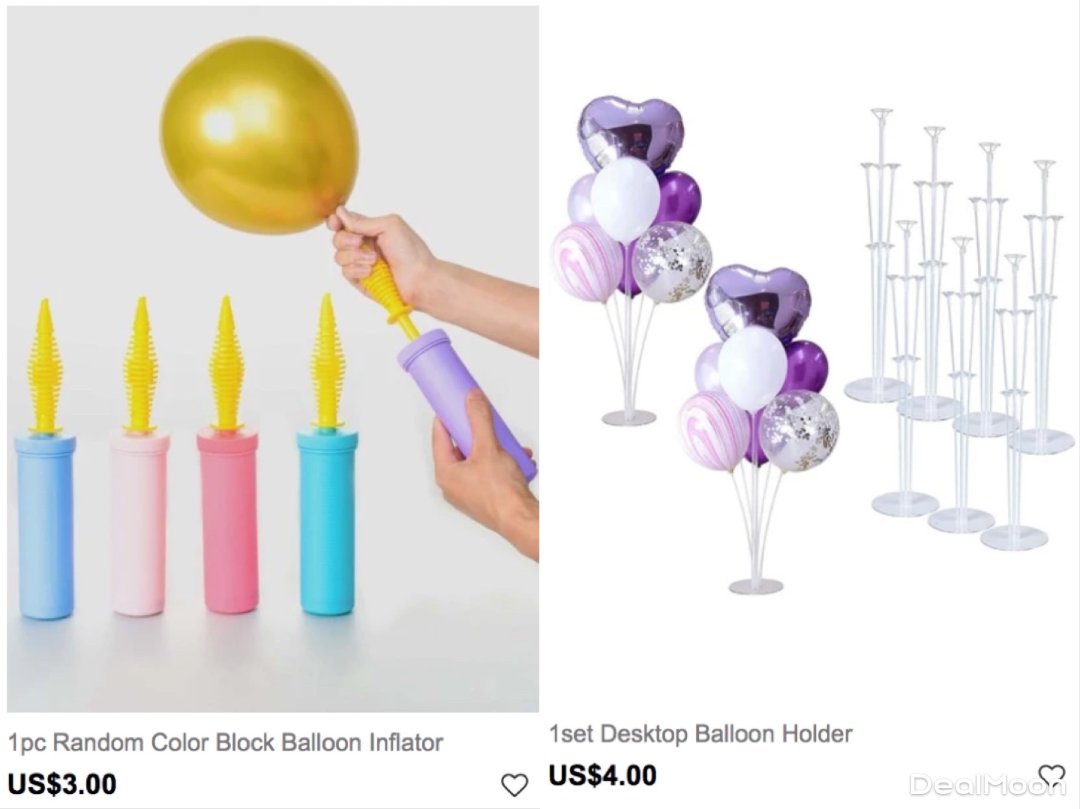Screen dimensions: 1080x809
Task: Favorite the Balloon Inflator with heart icon
Action: 514,785
